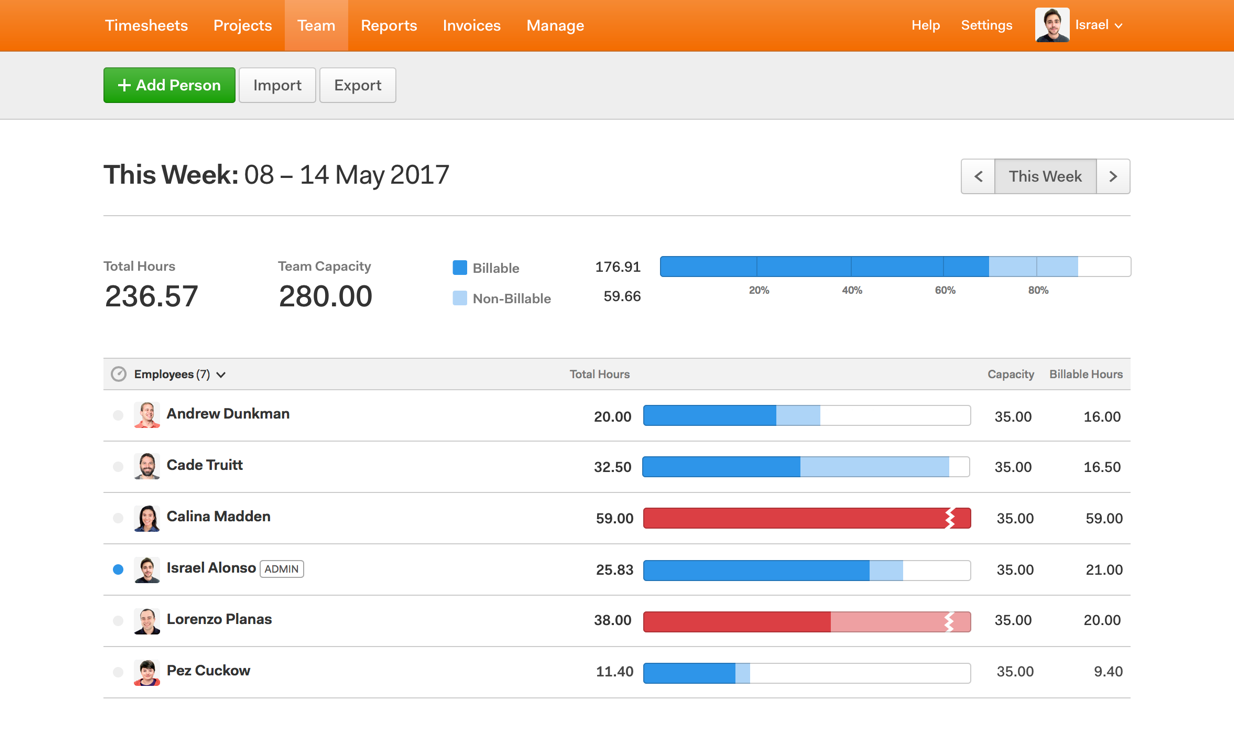Click Pez Cuckow's avatar
The height and width of the screenshot is (746, 1234).
[147, 671]
